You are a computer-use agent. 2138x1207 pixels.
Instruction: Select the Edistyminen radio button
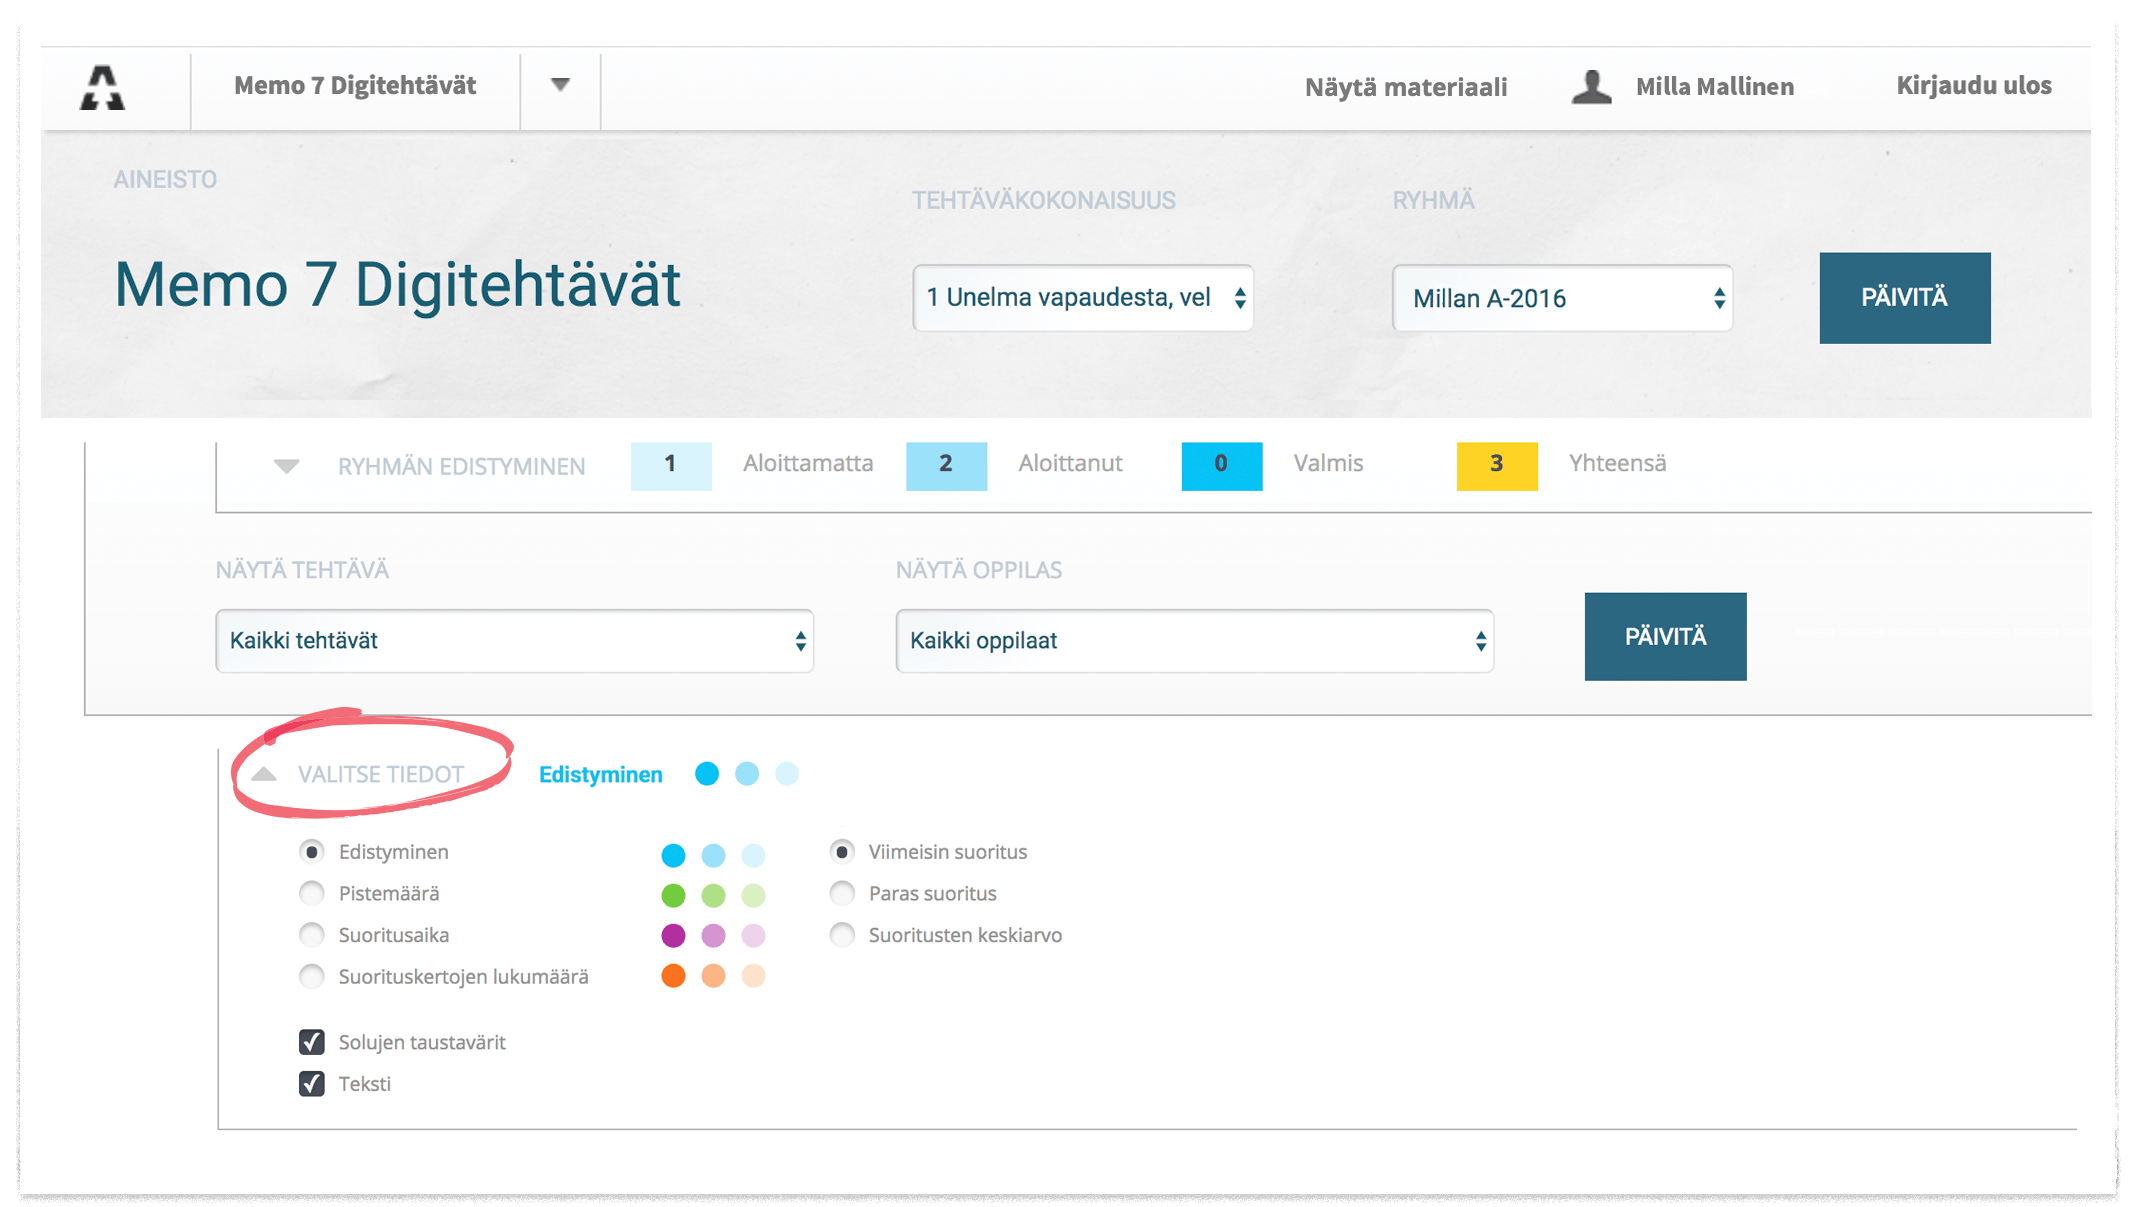[x=312, y=852]
